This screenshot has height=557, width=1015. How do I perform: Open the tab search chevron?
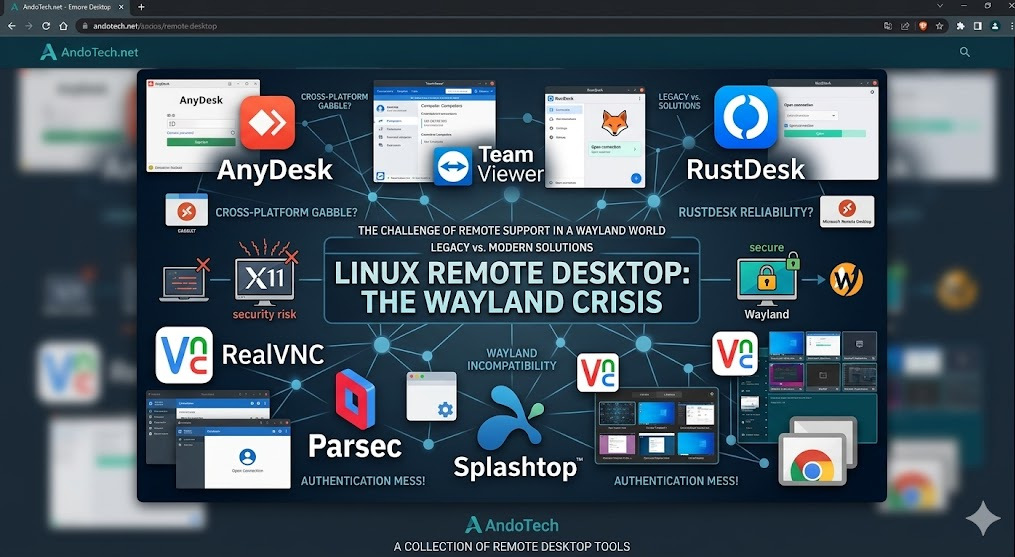click(x=940, y=6)
